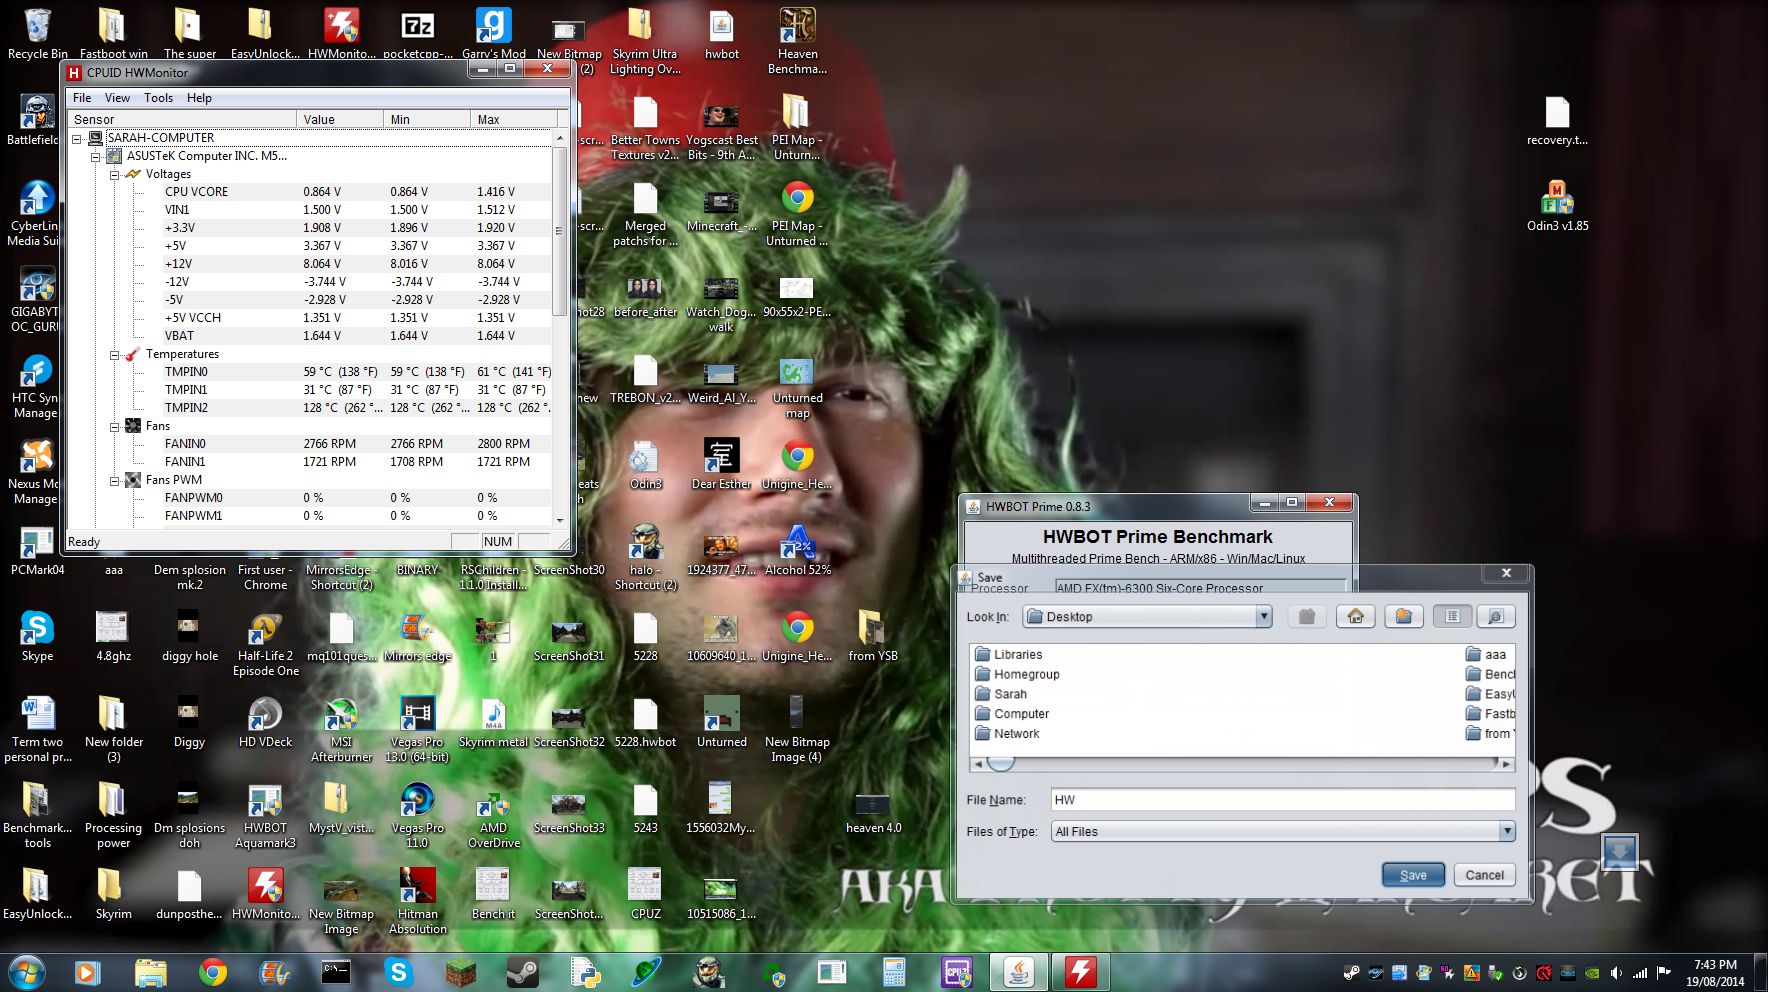
Task: Open Minecraft from the taskbar
Action: (x=460, y=972)
